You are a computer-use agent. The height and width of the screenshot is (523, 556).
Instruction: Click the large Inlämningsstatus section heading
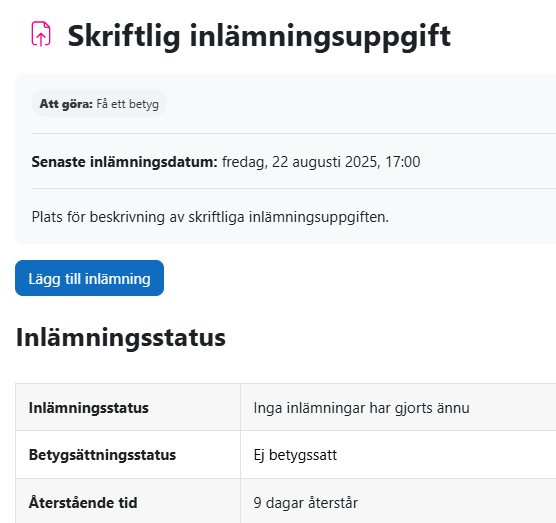(x=121, y=337)
